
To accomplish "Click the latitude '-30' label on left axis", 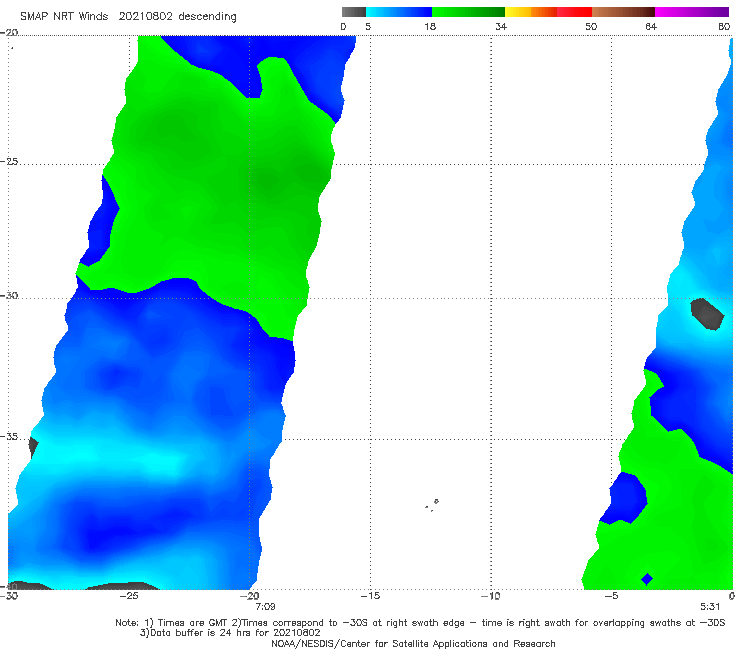I will click(x=9, y=295).
